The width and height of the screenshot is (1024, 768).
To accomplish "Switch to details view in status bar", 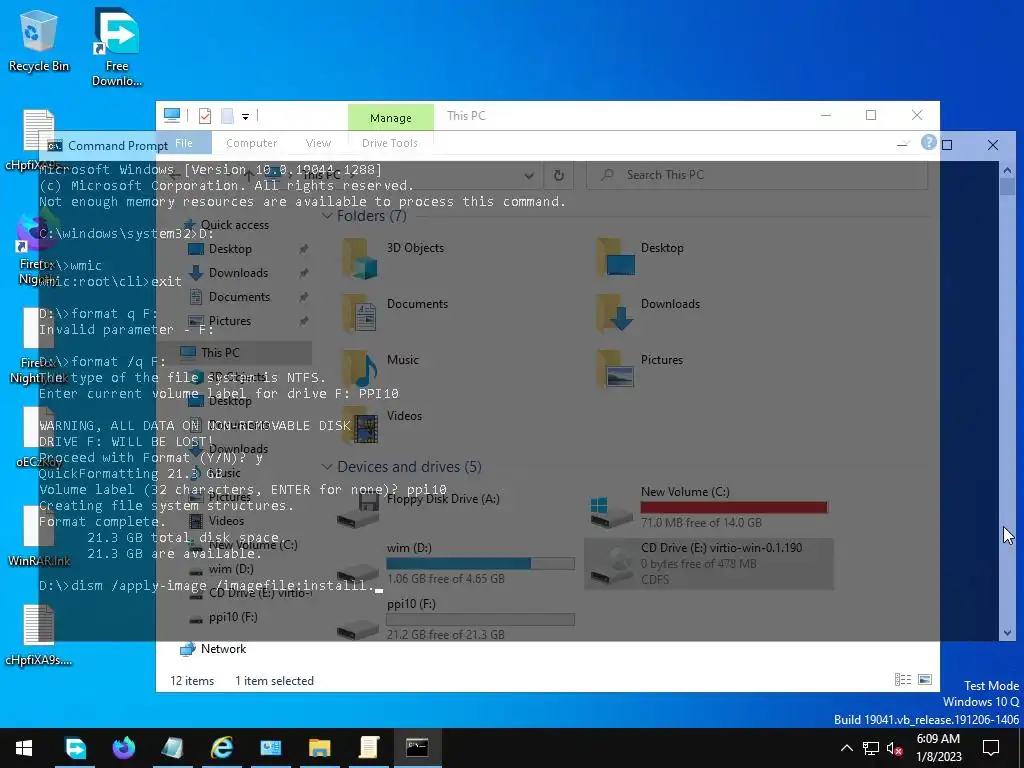I will point(903,680).
